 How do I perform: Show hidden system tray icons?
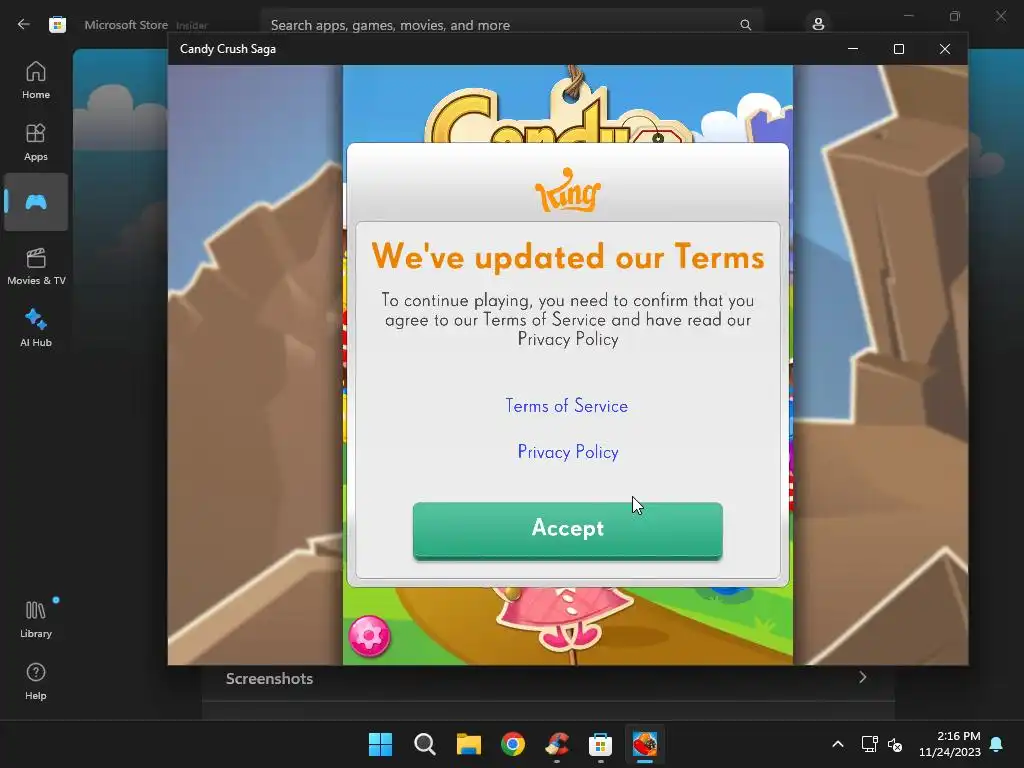pos(838,744)
